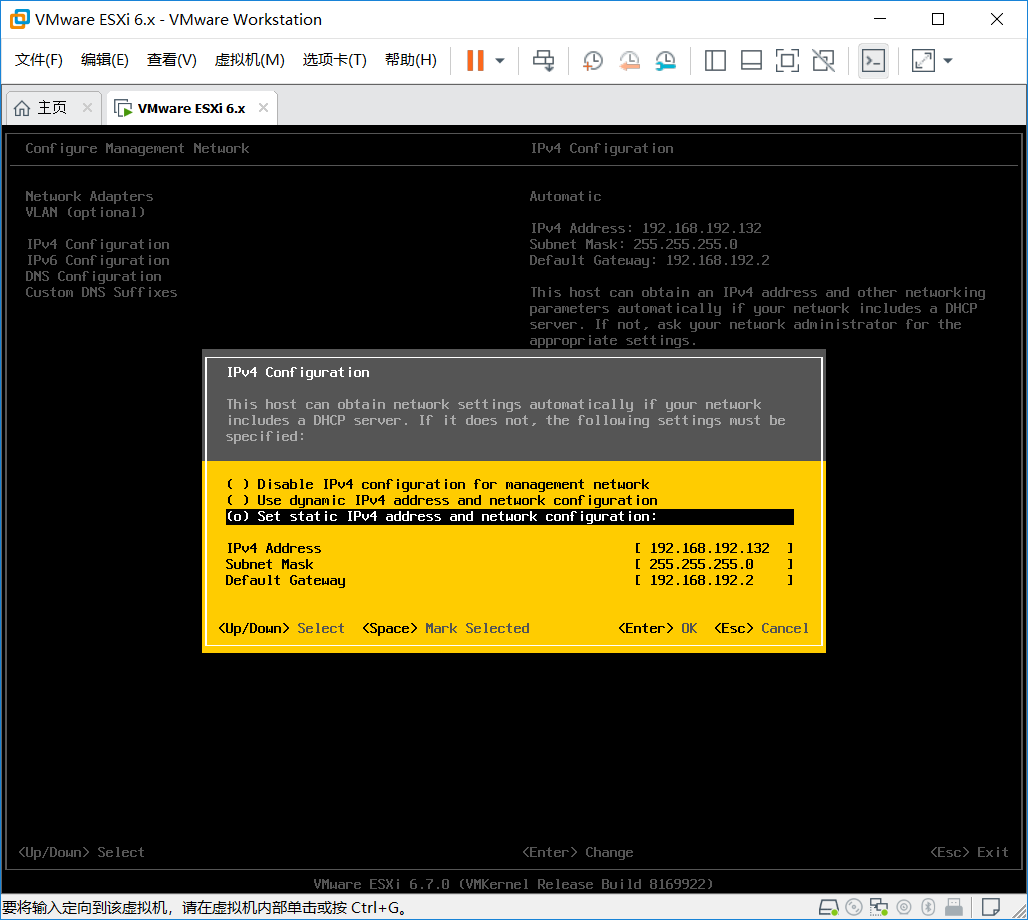Click the Pause virtual machine icon

coord(475,60)
